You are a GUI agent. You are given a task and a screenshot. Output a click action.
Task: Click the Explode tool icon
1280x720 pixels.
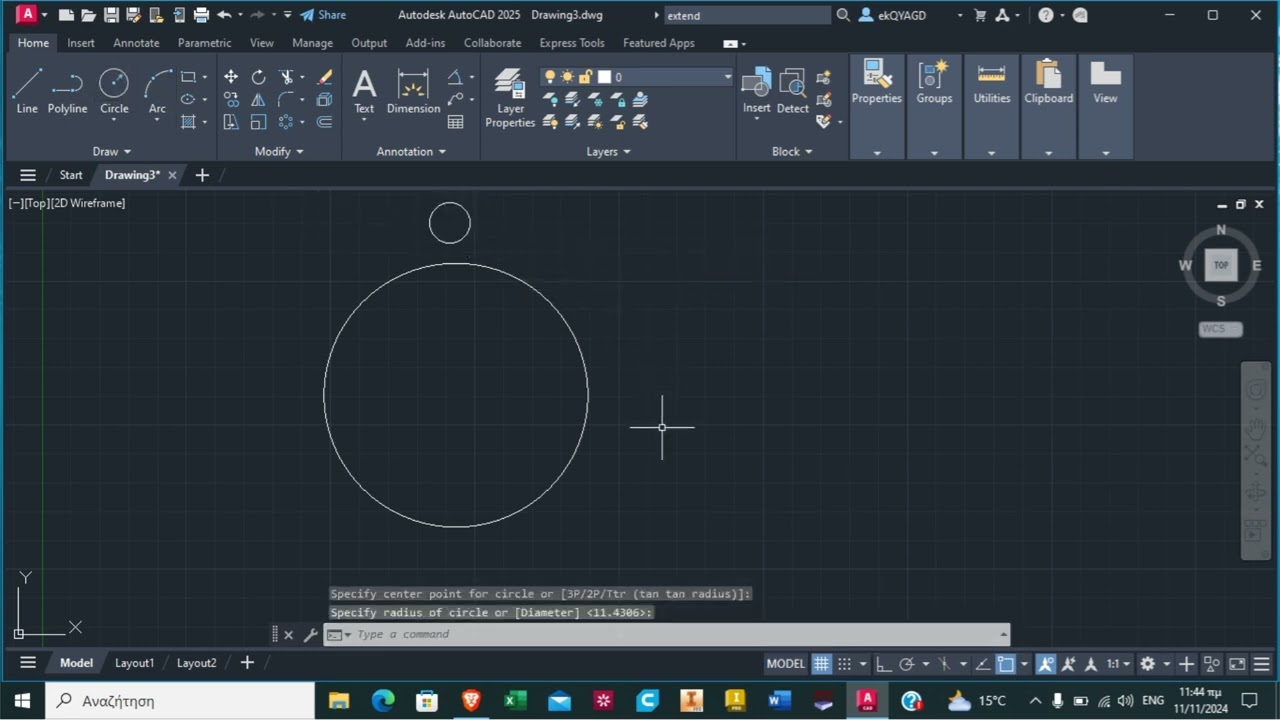[324, 99]
